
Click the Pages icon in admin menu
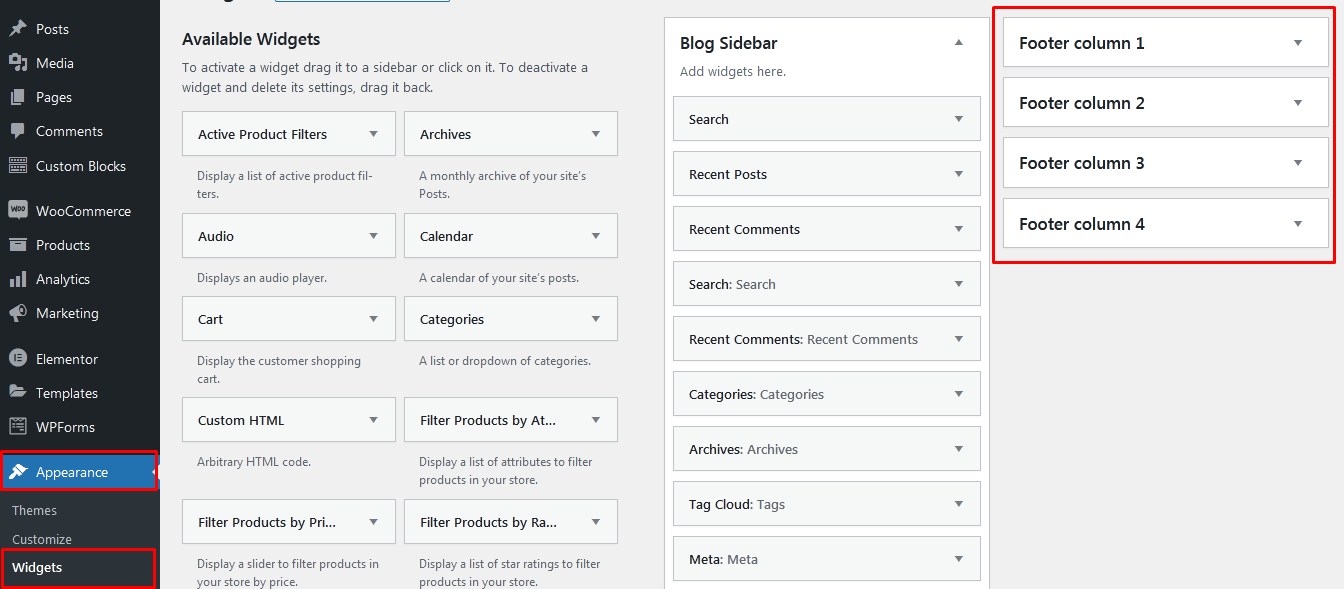[x=18, y=97]
